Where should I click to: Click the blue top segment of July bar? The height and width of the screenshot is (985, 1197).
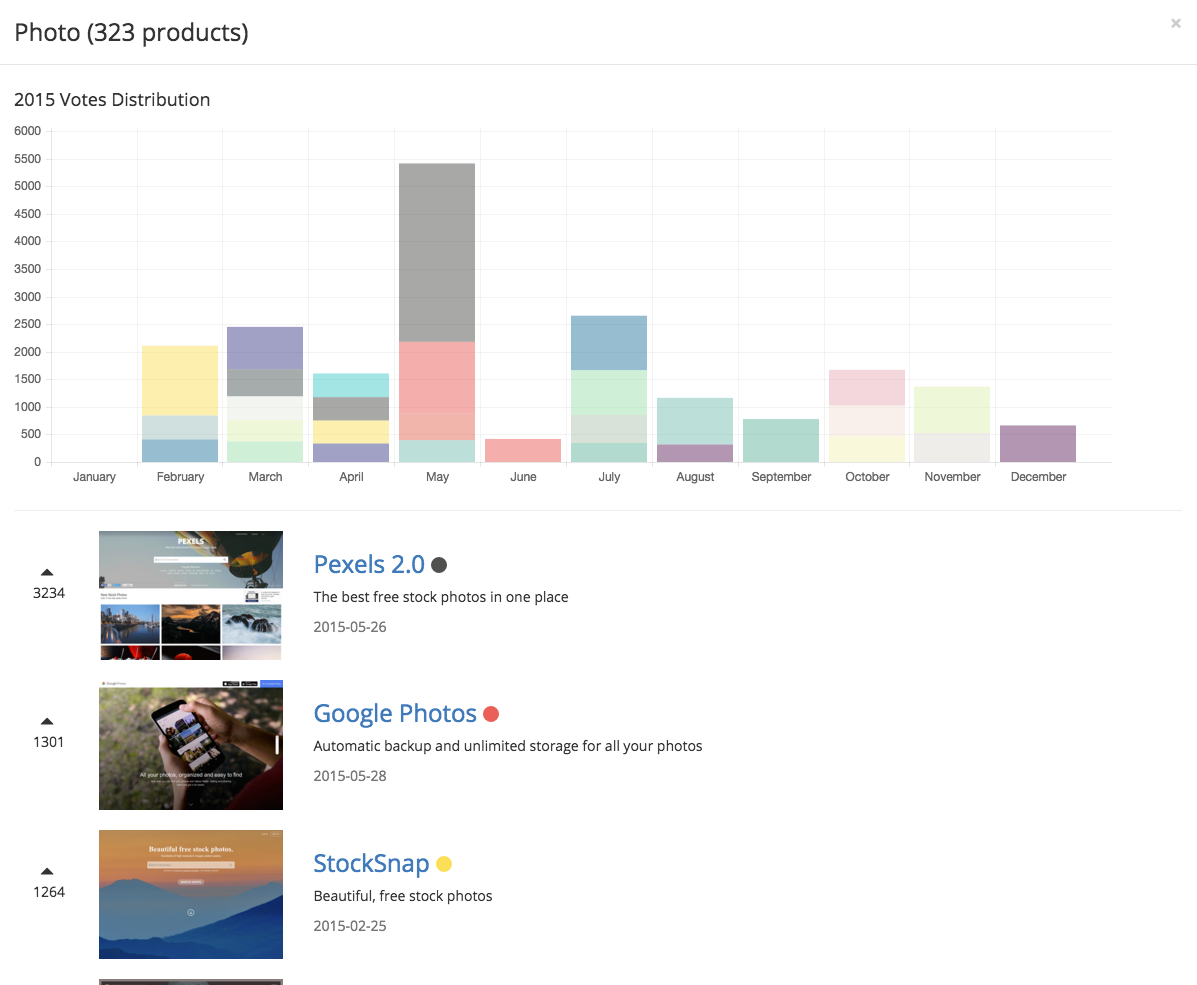(609, 343)
